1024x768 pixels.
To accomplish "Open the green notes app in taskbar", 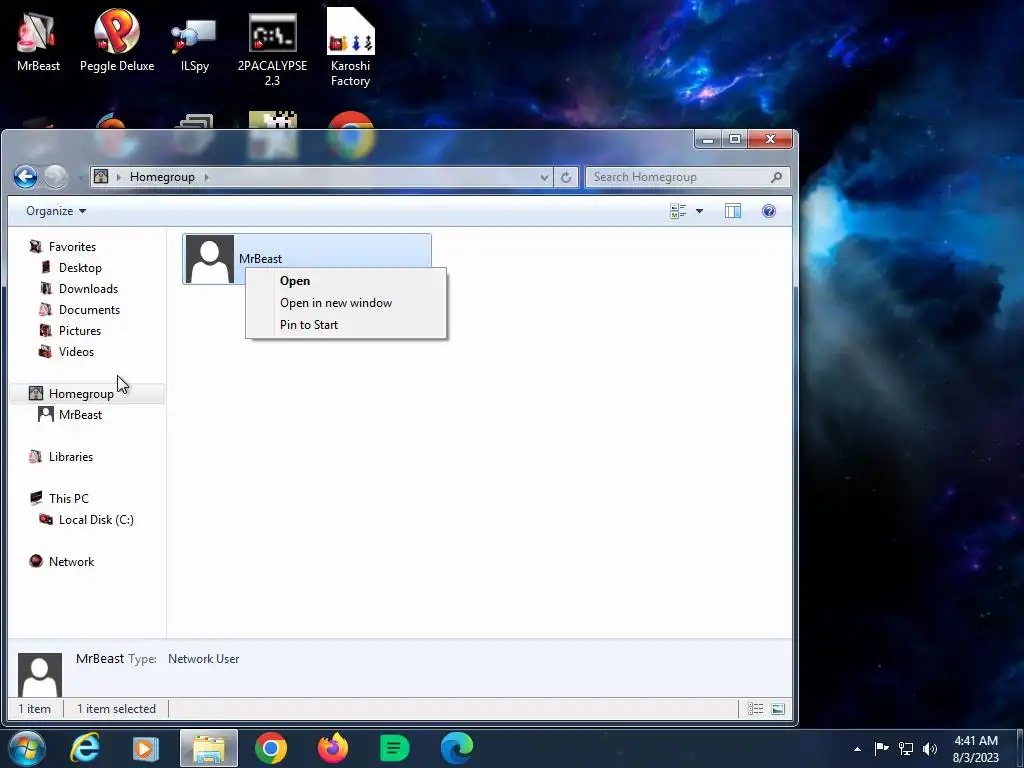I will pyautogui.click(x=394, y=748).
